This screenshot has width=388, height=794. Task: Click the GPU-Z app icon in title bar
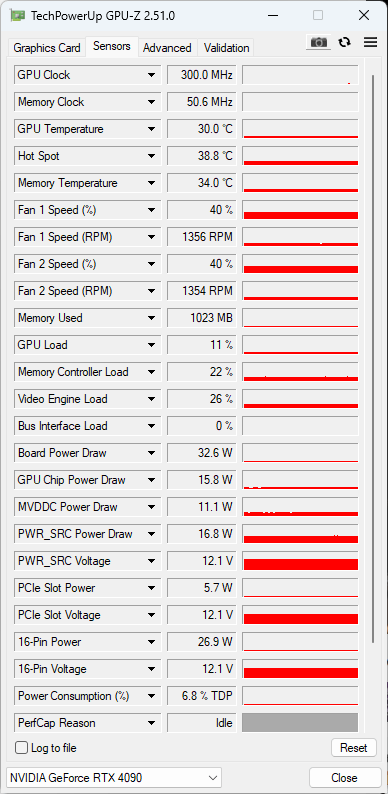click(x=18, y=15)
